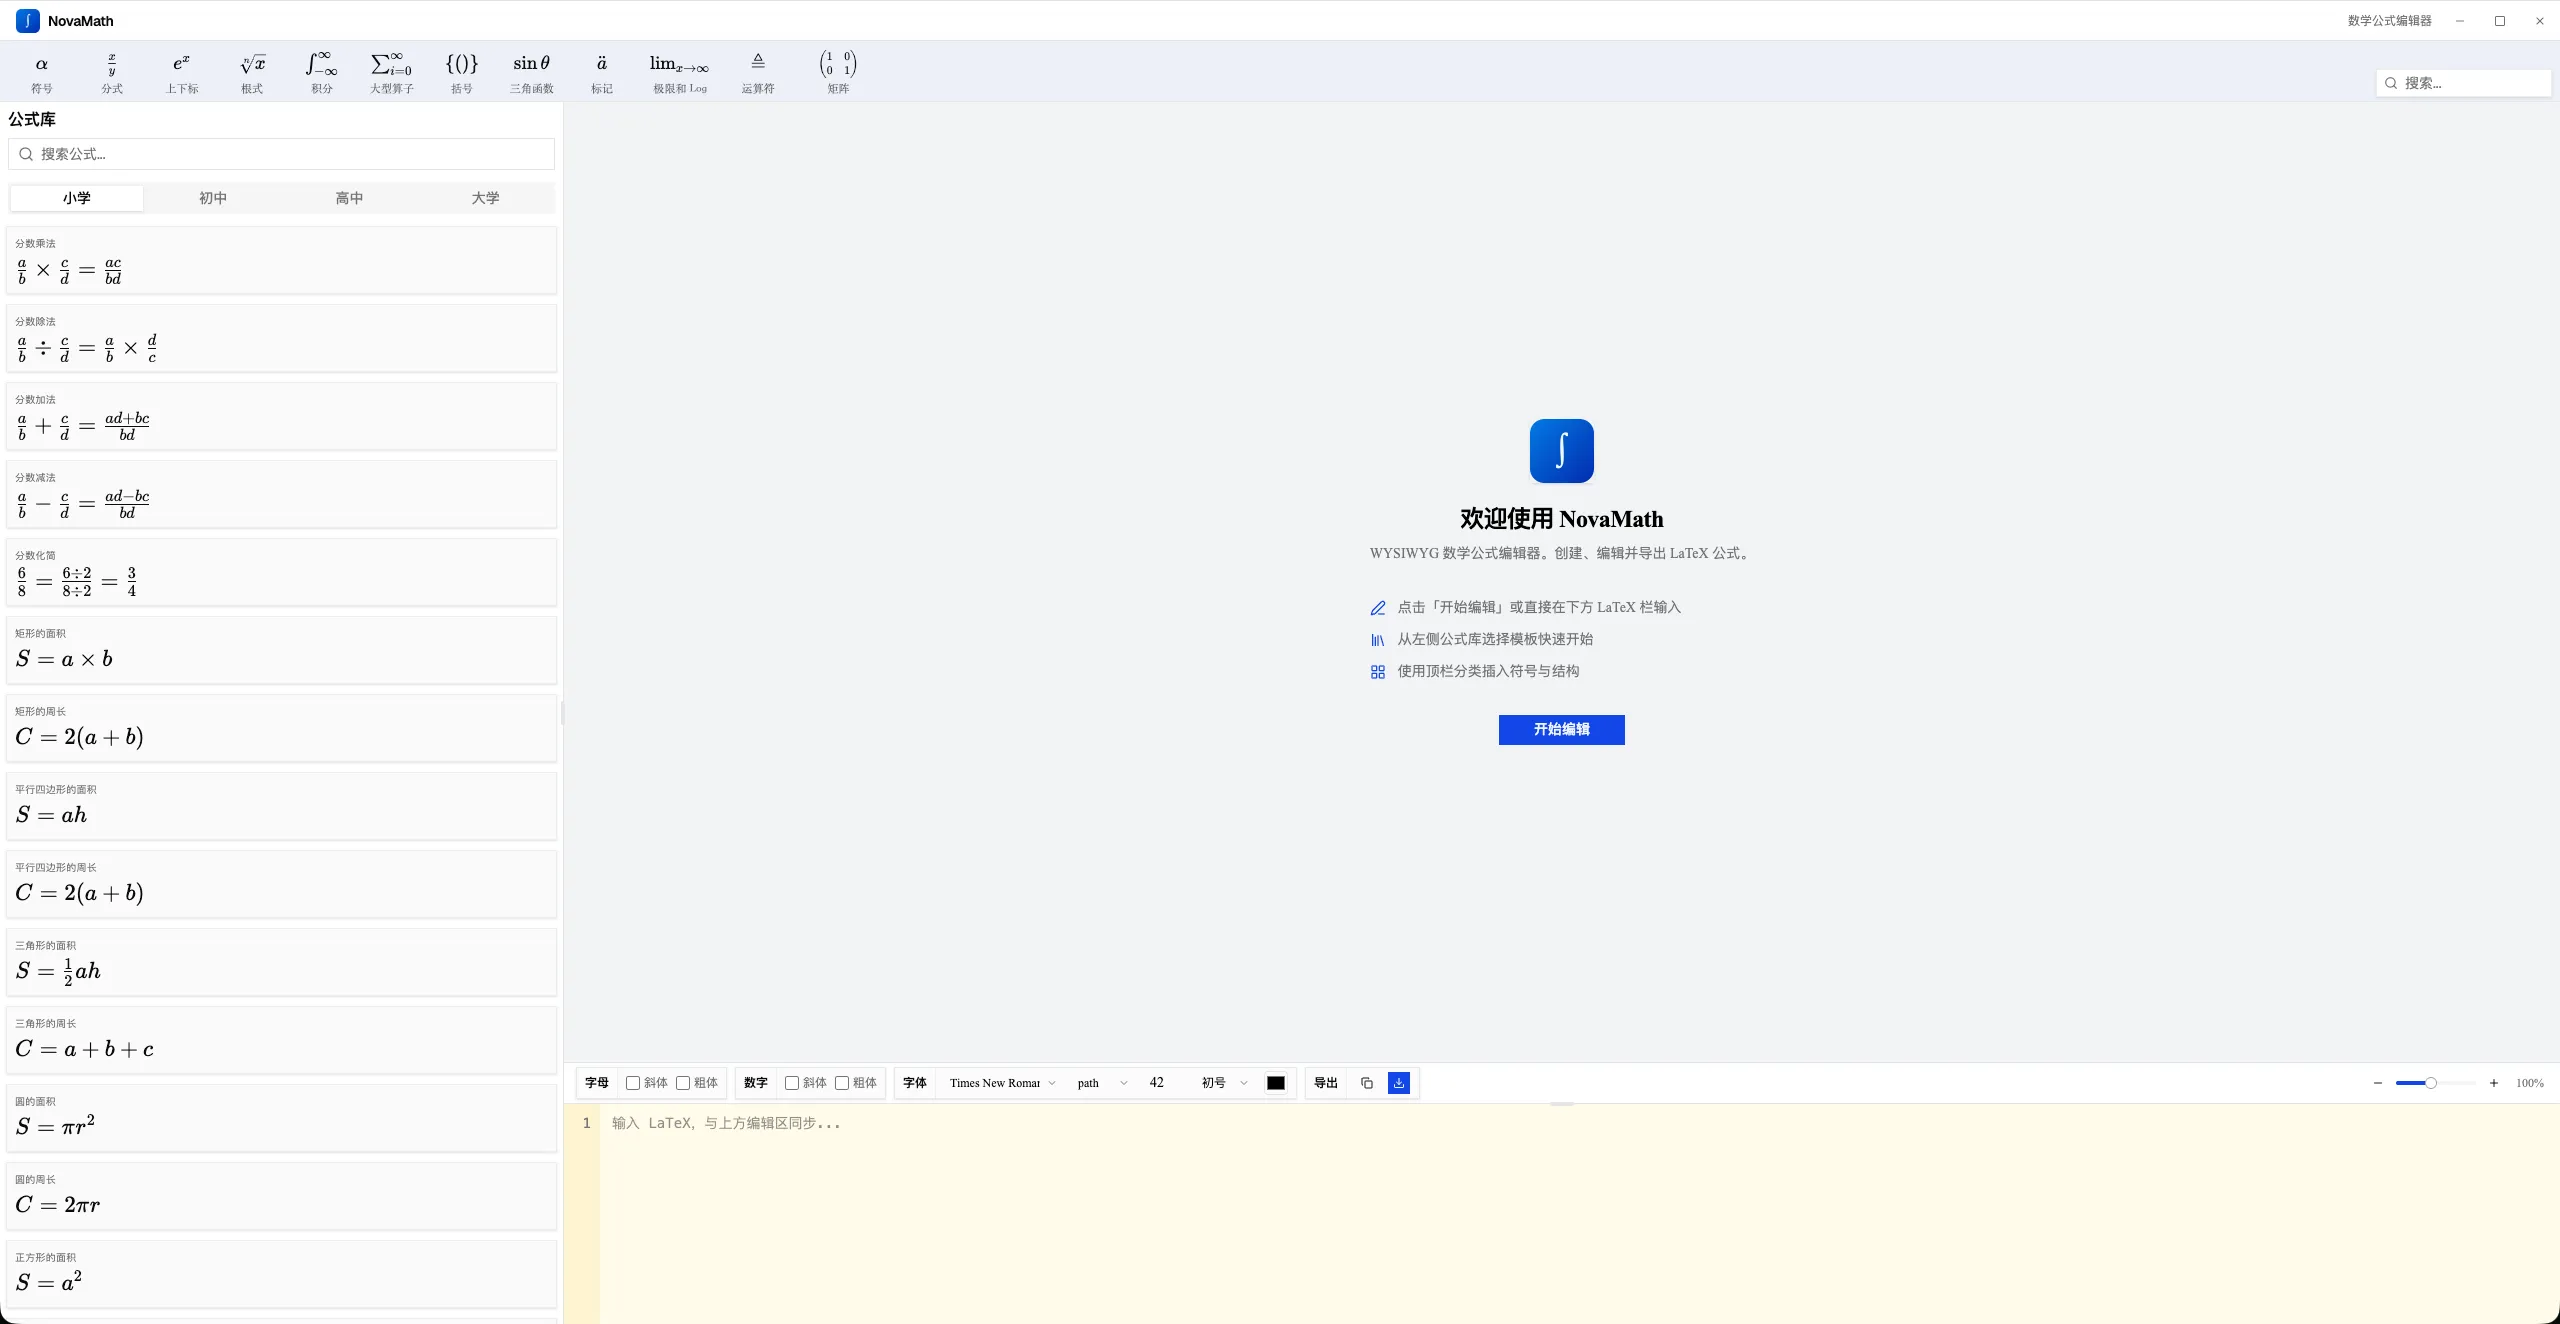Screen dimensions: 2560x1324
Task: Open the path render mode dropdown
Action: coord(1102,1083)
